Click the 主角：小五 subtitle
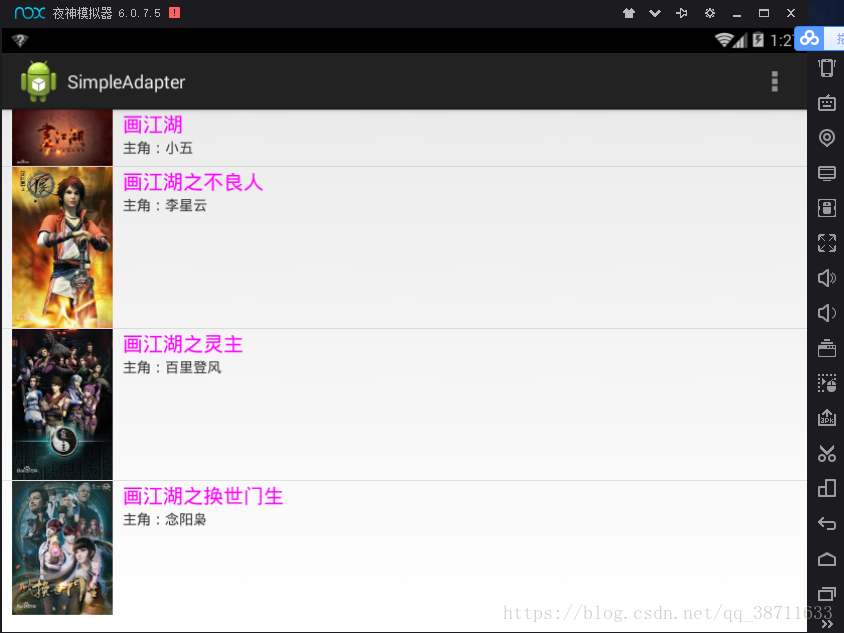 (x=158, y=148)
